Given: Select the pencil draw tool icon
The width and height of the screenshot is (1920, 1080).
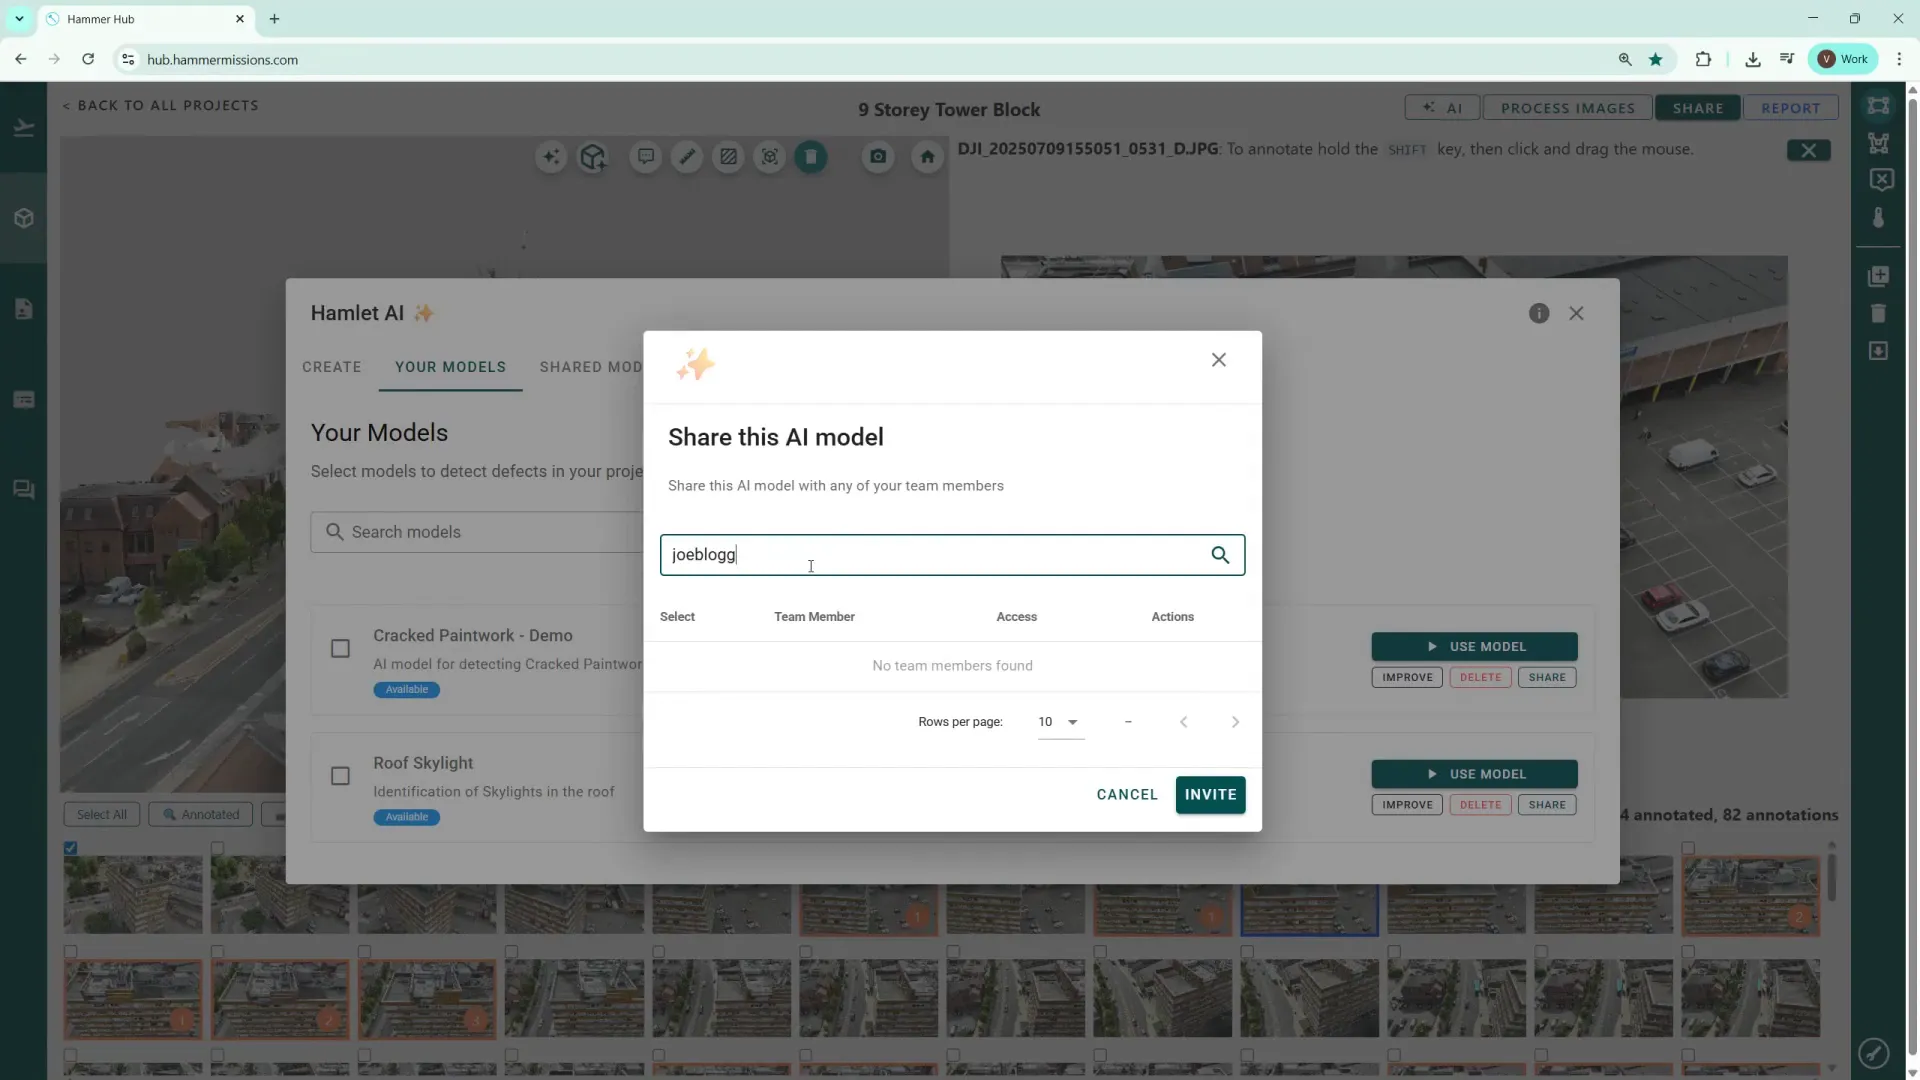Looking at the screenshot, I should [687, 157].
